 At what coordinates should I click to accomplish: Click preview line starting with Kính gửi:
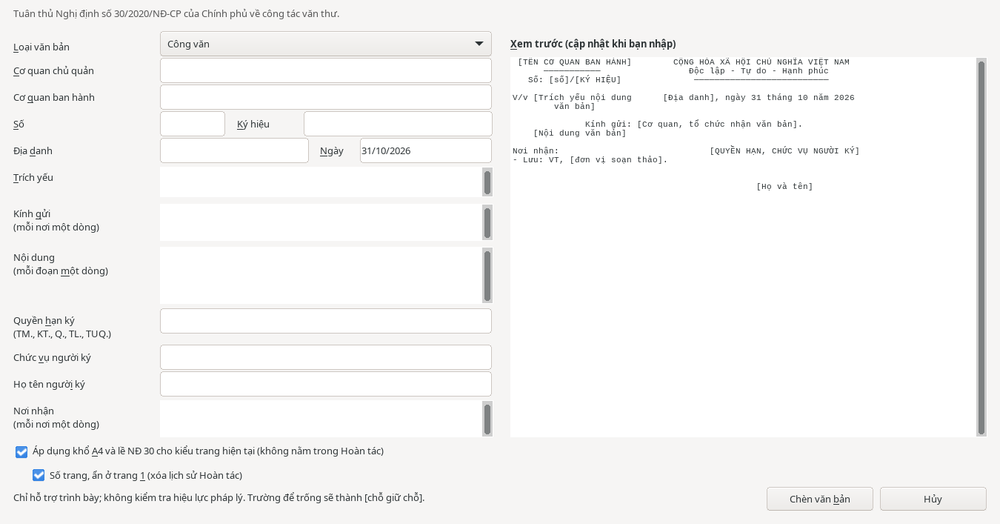click(694, 124)
